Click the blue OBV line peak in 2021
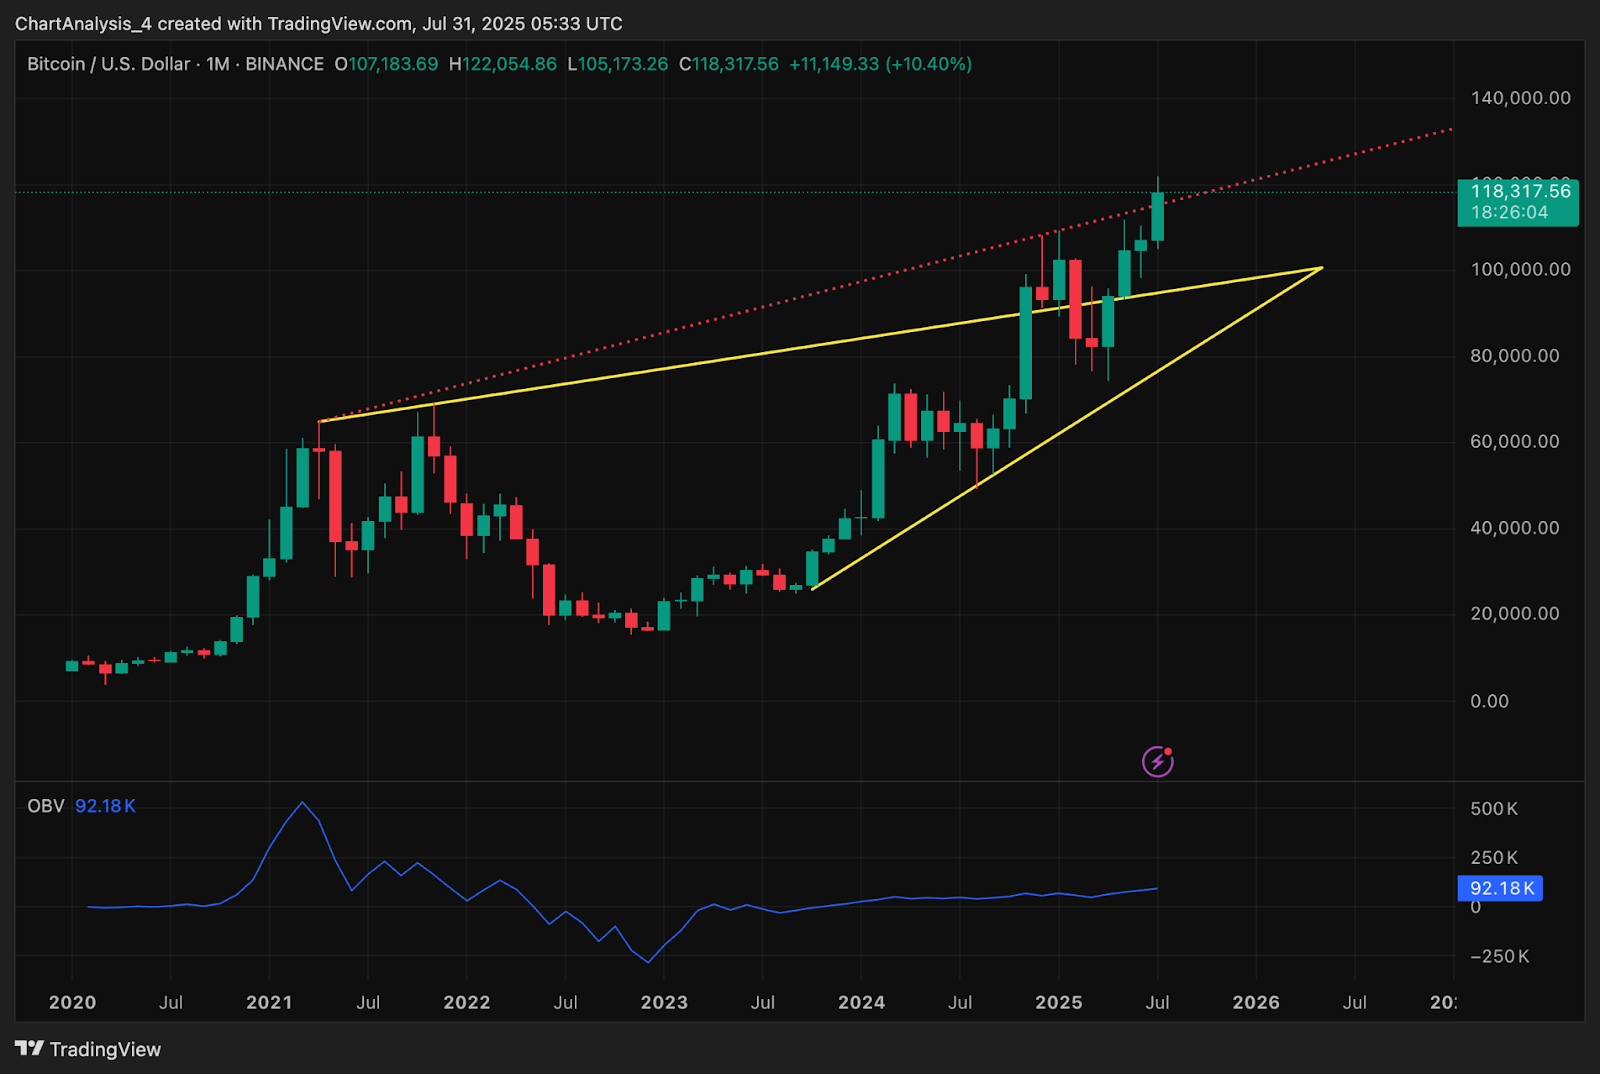 (303, 803)
